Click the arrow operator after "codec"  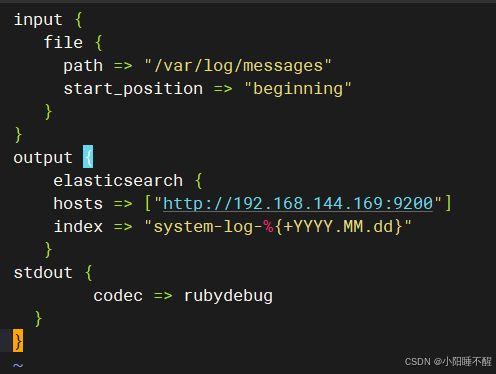163,296
